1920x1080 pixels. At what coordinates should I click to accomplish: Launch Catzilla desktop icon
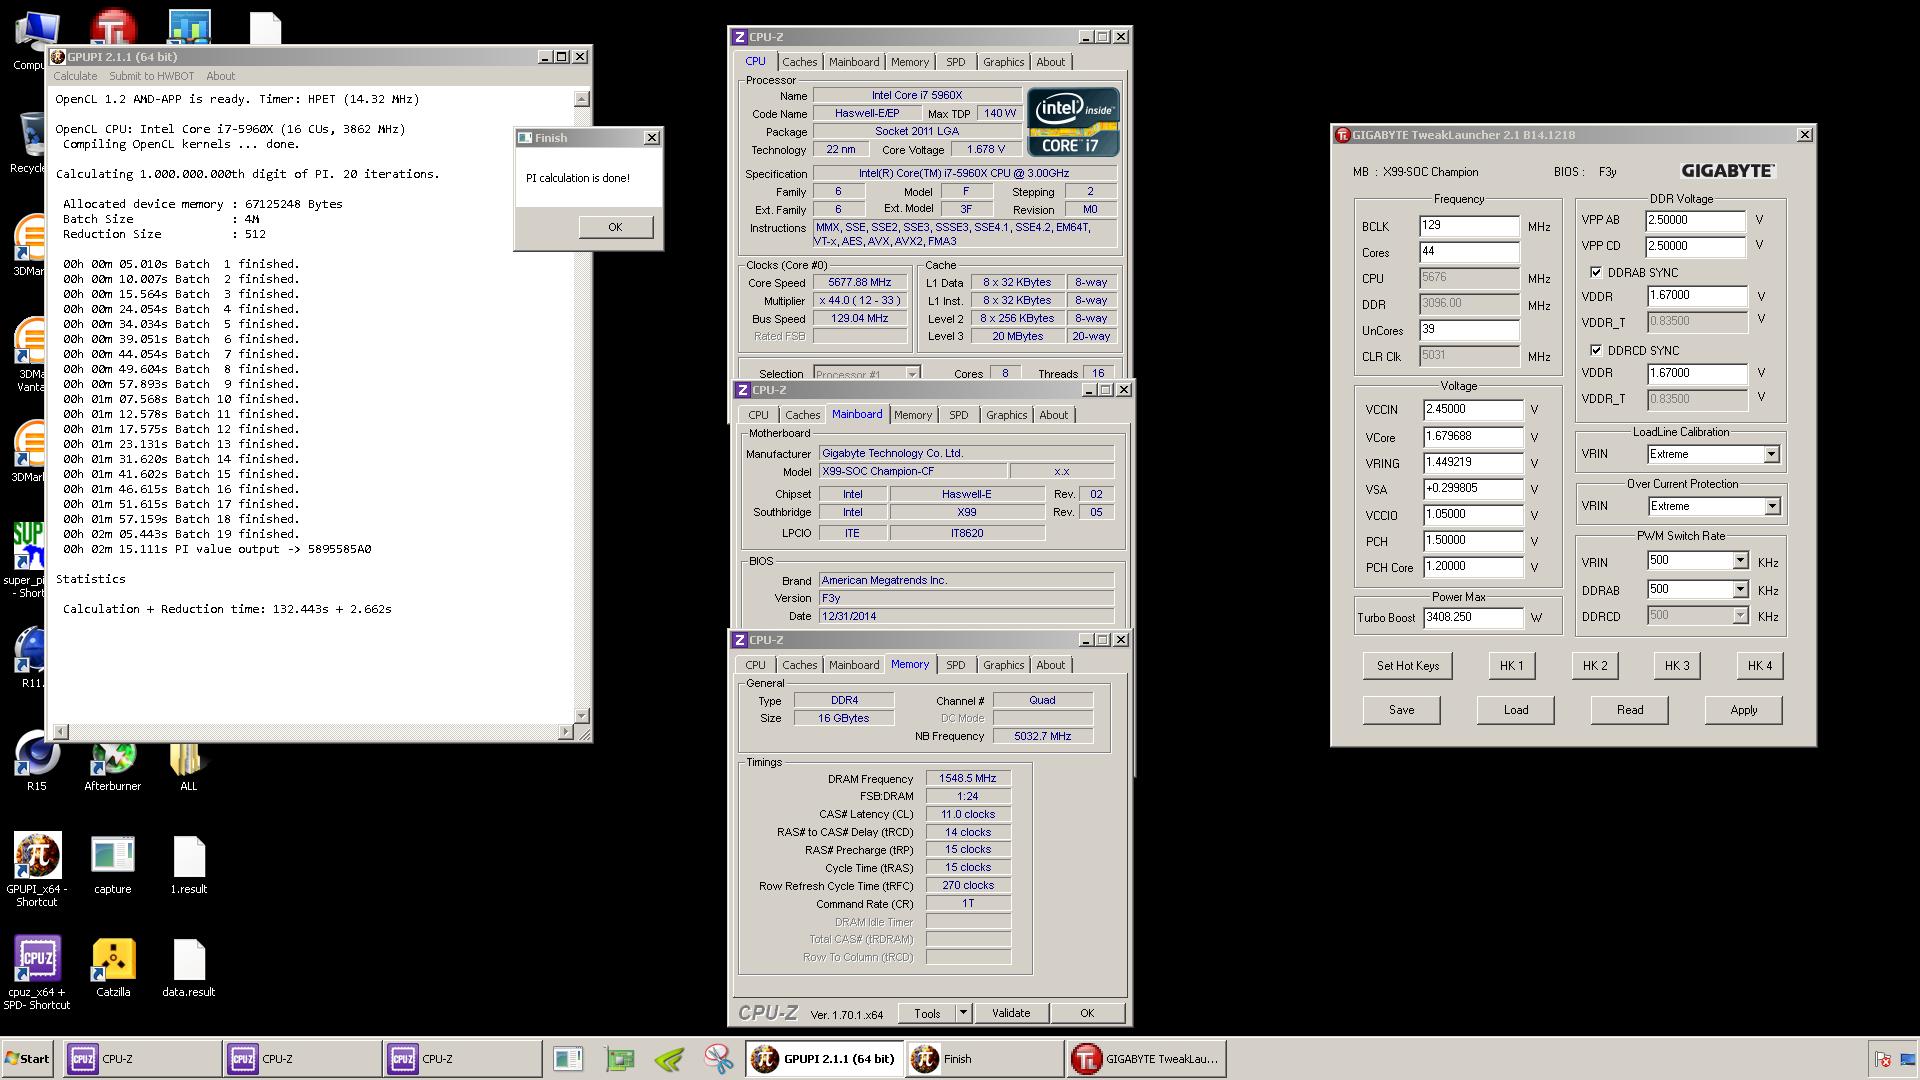[x=113, y=968]
